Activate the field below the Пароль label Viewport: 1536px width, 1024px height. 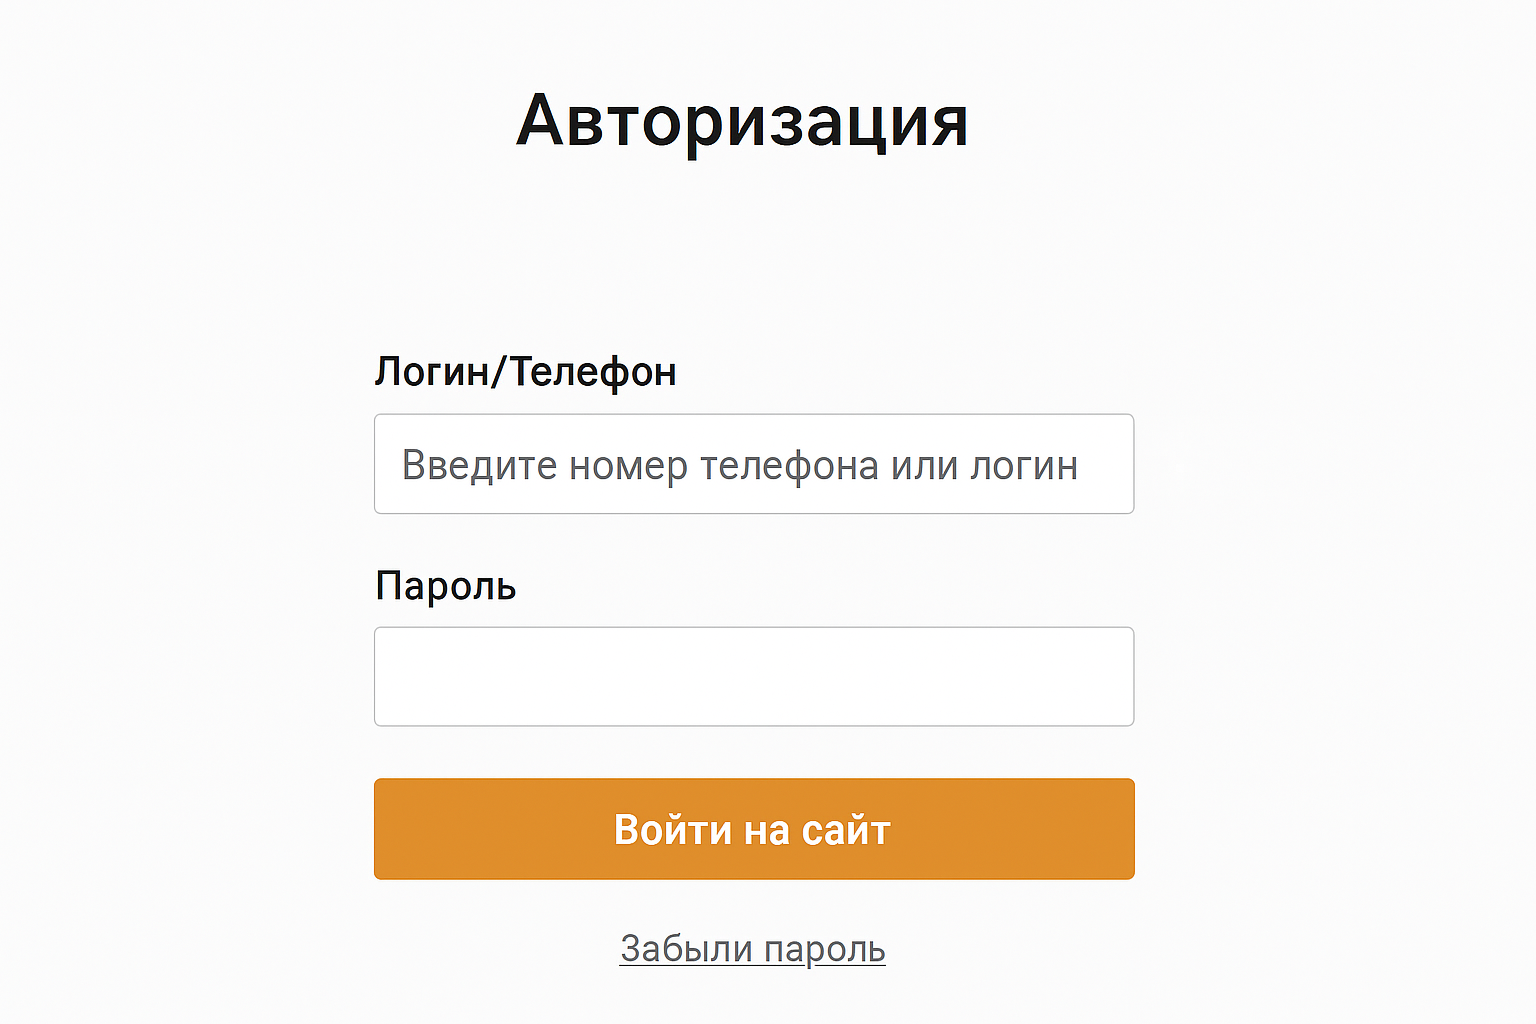(754, 676)
